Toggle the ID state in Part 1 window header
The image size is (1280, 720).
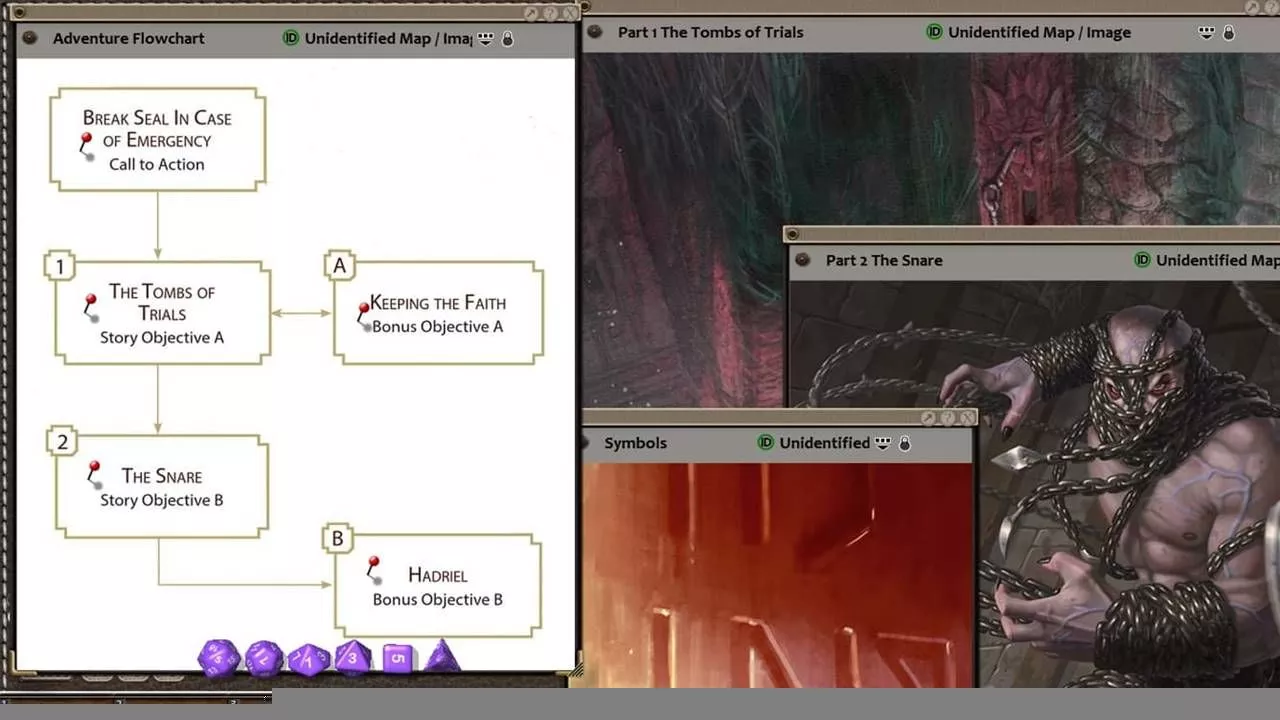pos(934,32)
